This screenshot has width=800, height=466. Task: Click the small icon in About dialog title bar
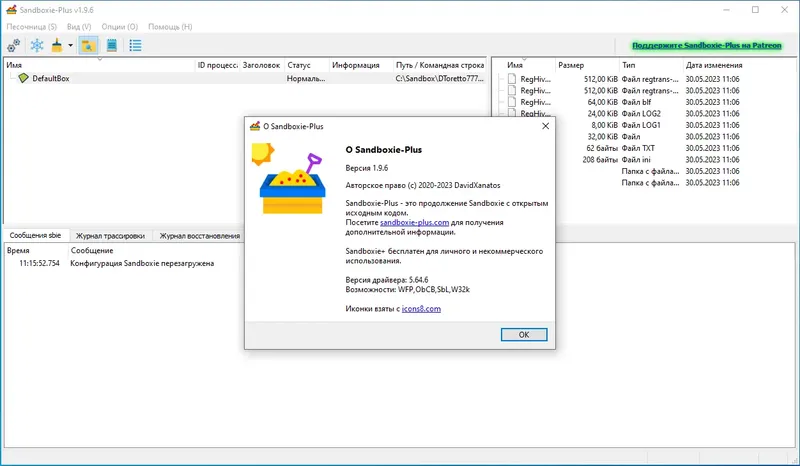(x=255, y=126)
